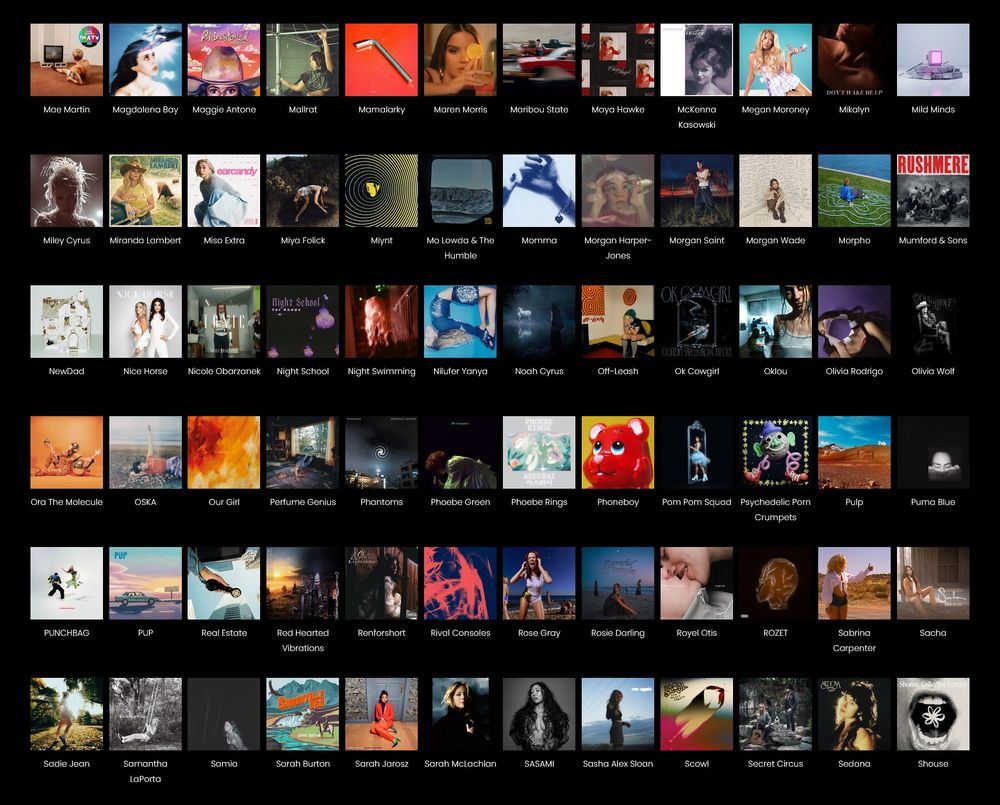Screen dimensions: 1000x805
Task: Follow the Night Swimming name link
Action: [x=381, y=371]
